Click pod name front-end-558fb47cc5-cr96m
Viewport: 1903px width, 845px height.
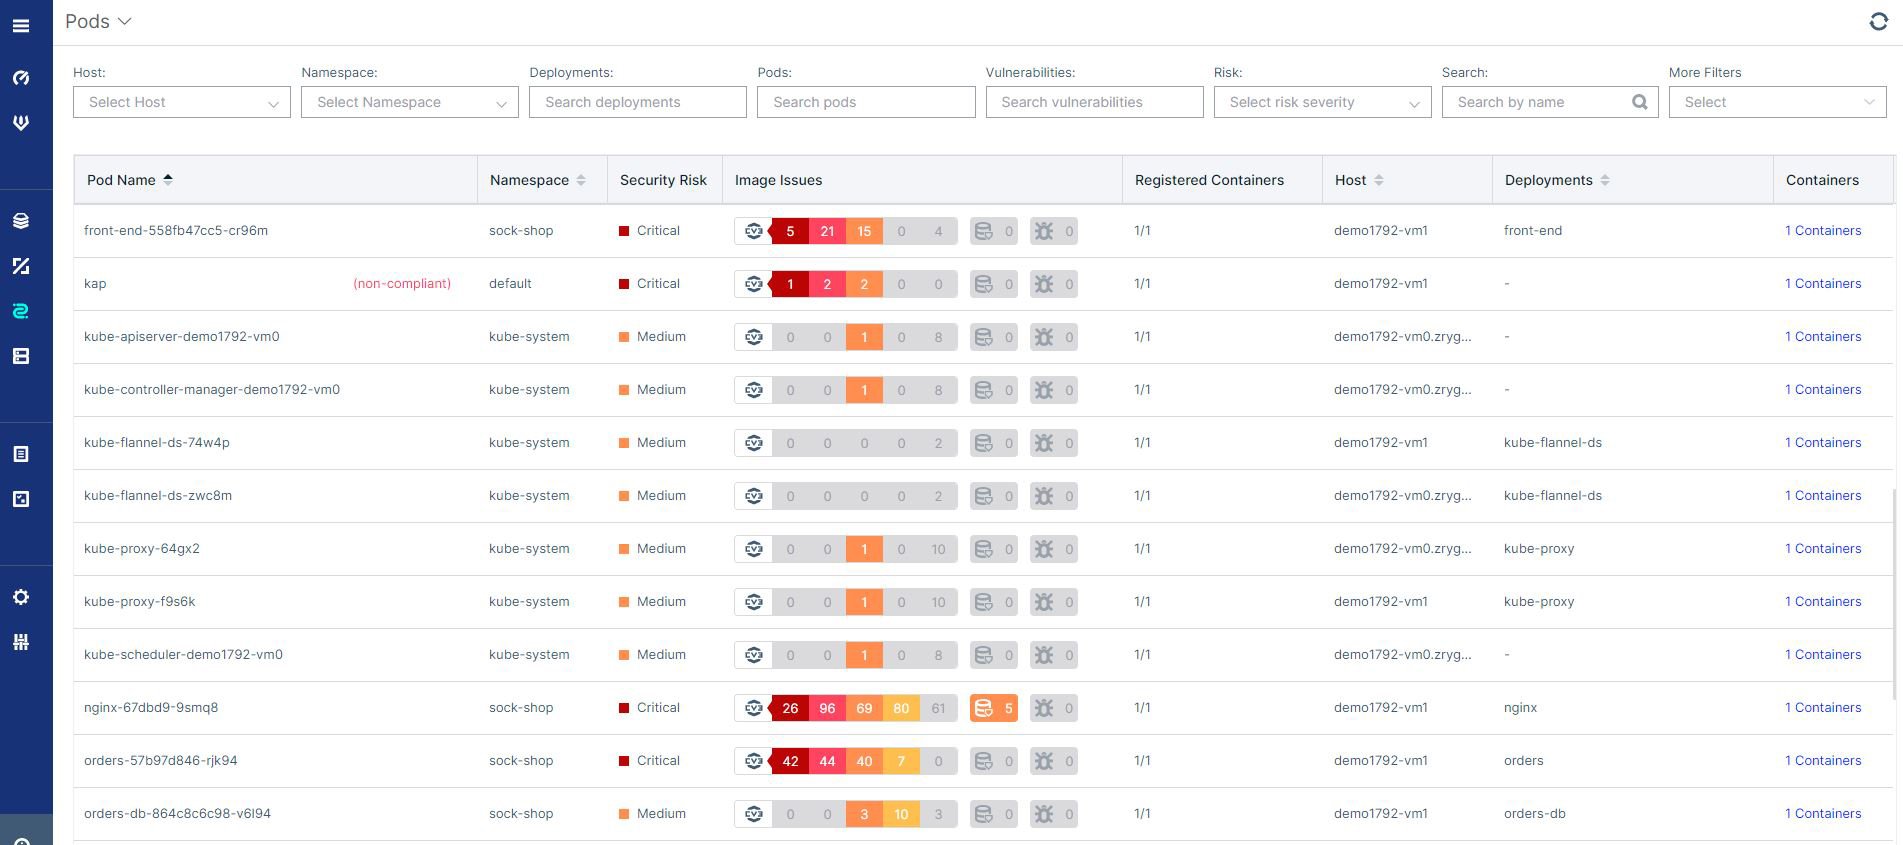[x=176, y=231]
